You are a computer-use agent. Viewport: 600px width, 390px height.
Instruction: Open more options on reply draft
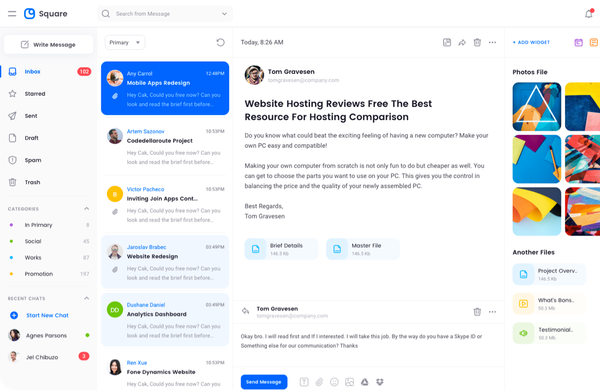[492, 312]
